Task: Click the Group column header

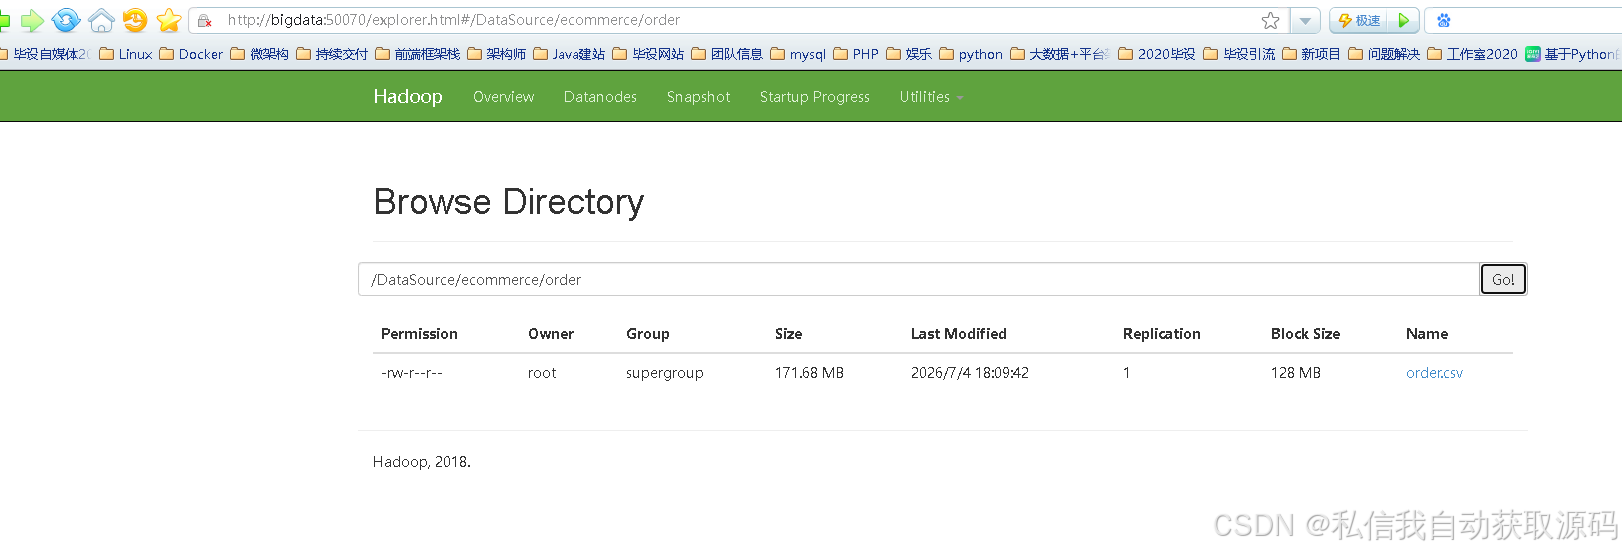Action: click(648, 334)
